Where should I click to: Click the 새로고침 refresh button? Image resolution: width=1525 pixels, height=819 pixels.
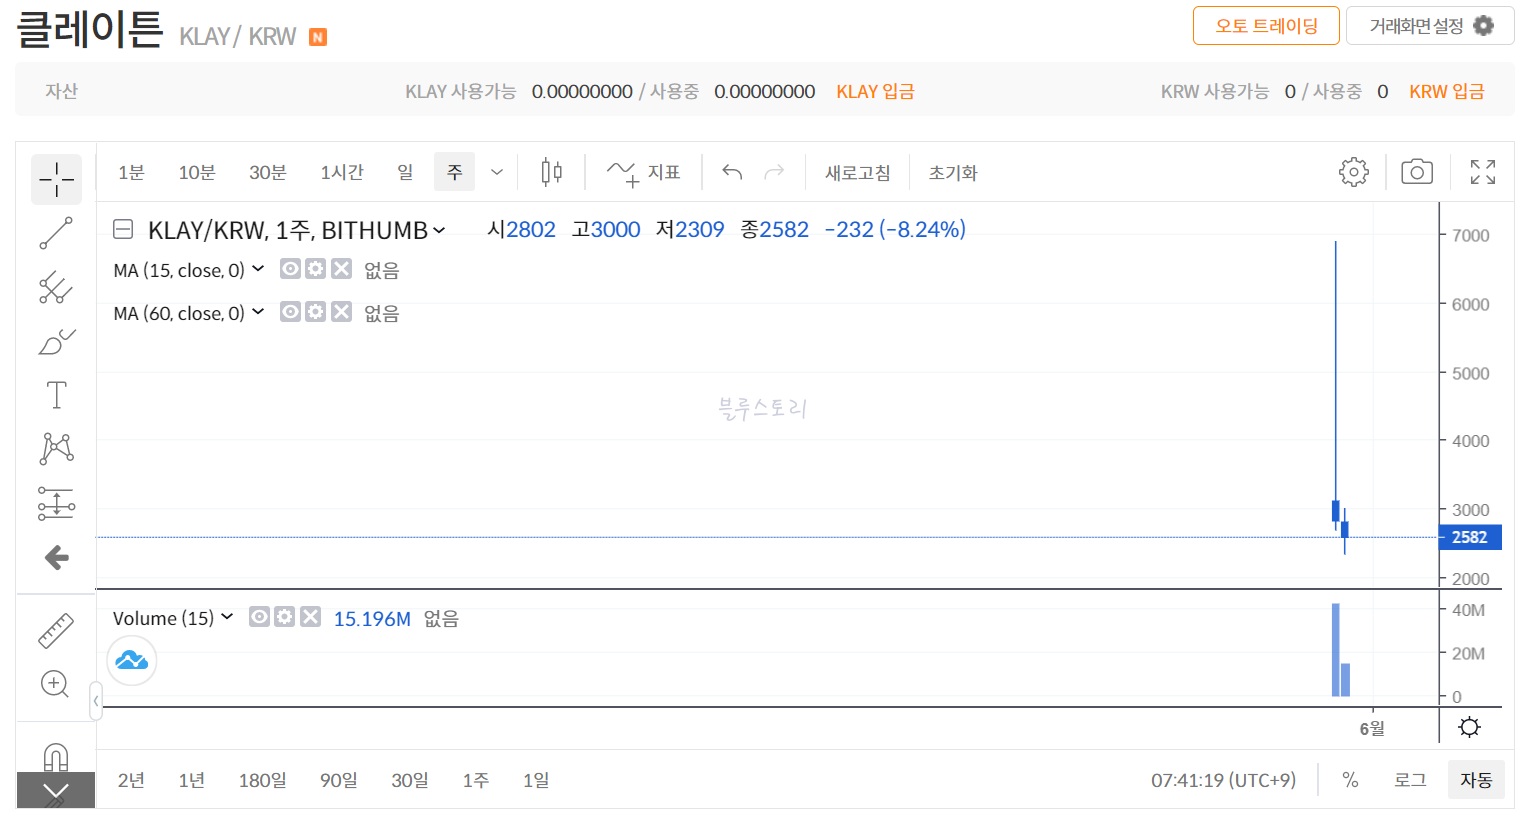click(857, 172)
